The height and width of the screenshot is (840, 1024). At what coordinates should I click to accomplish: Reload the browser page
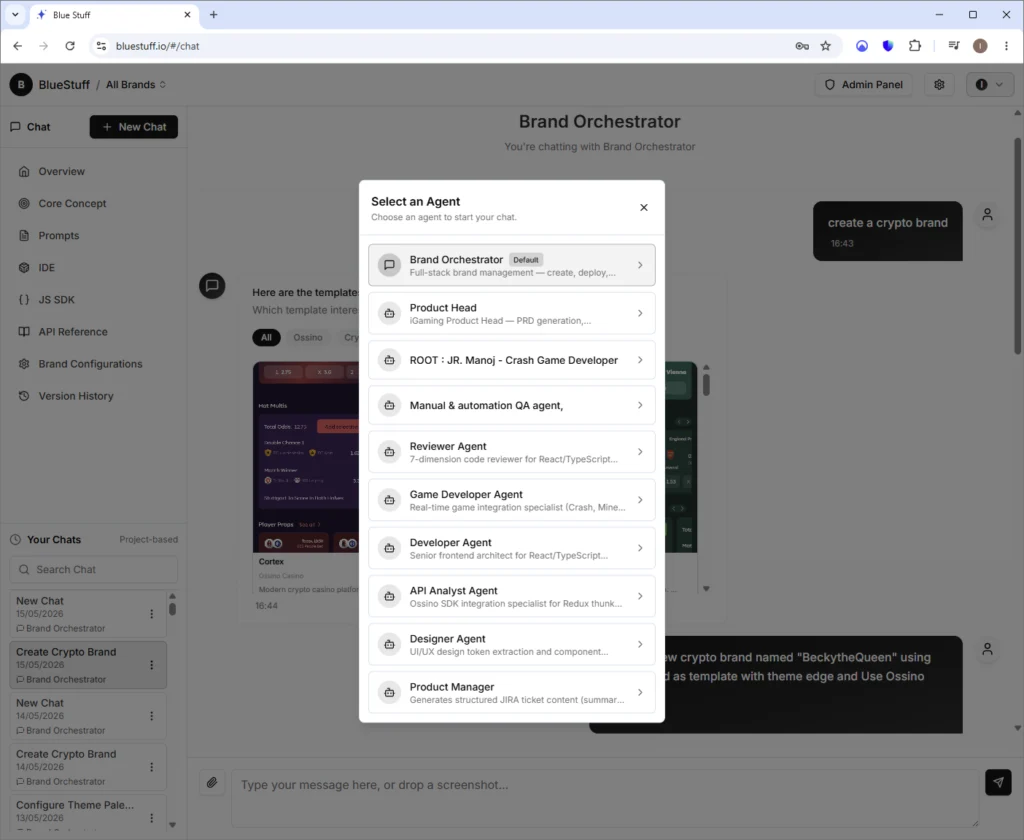click(x=70, y=46)
